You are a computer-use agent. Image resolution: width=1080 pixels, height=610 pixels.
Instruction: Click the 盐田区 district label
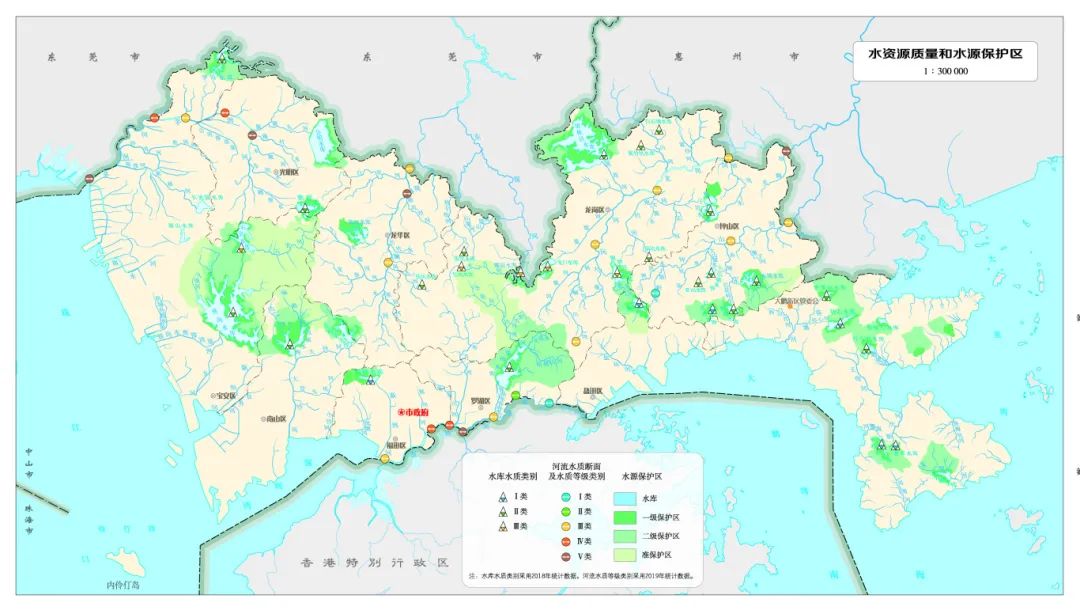point(592,391)
